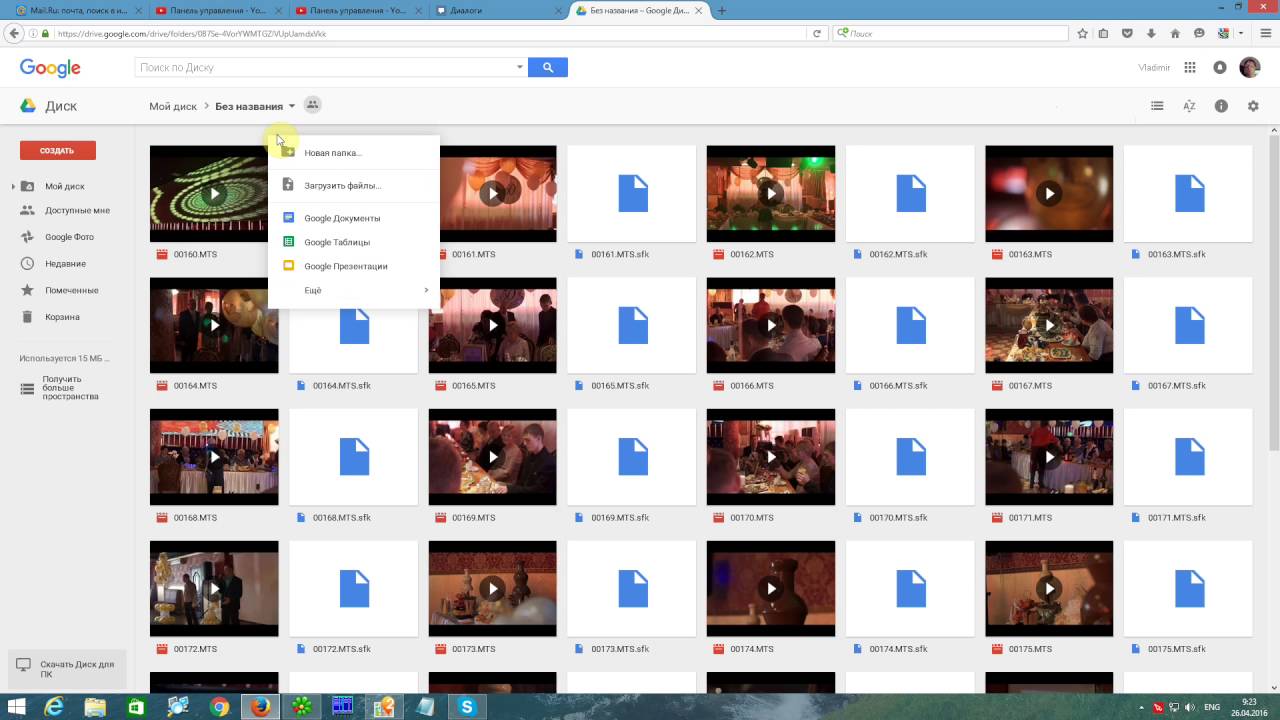
Task: Expand the Ещё submenu
Action: (x=354, y=290)
